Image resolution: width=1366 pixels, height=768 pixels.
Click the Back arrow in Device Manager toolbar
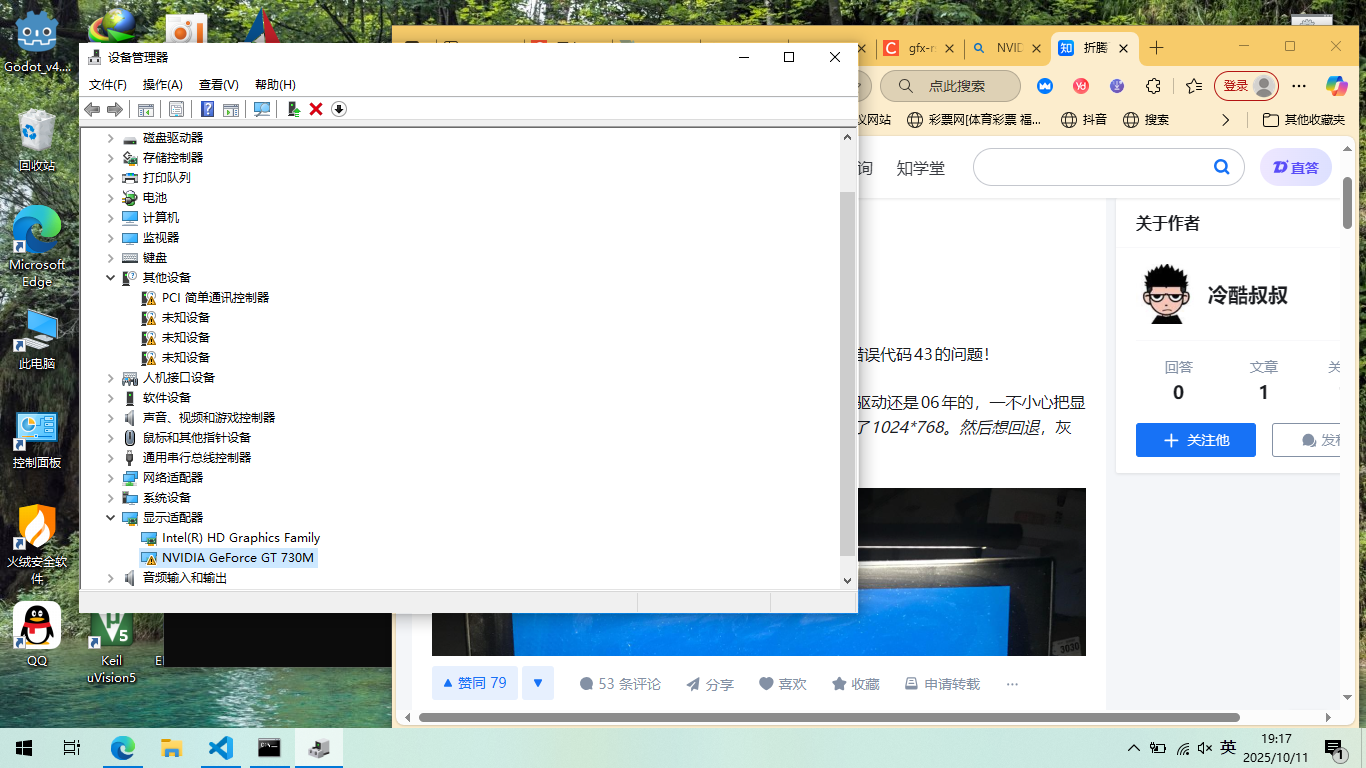coord(92,109)
